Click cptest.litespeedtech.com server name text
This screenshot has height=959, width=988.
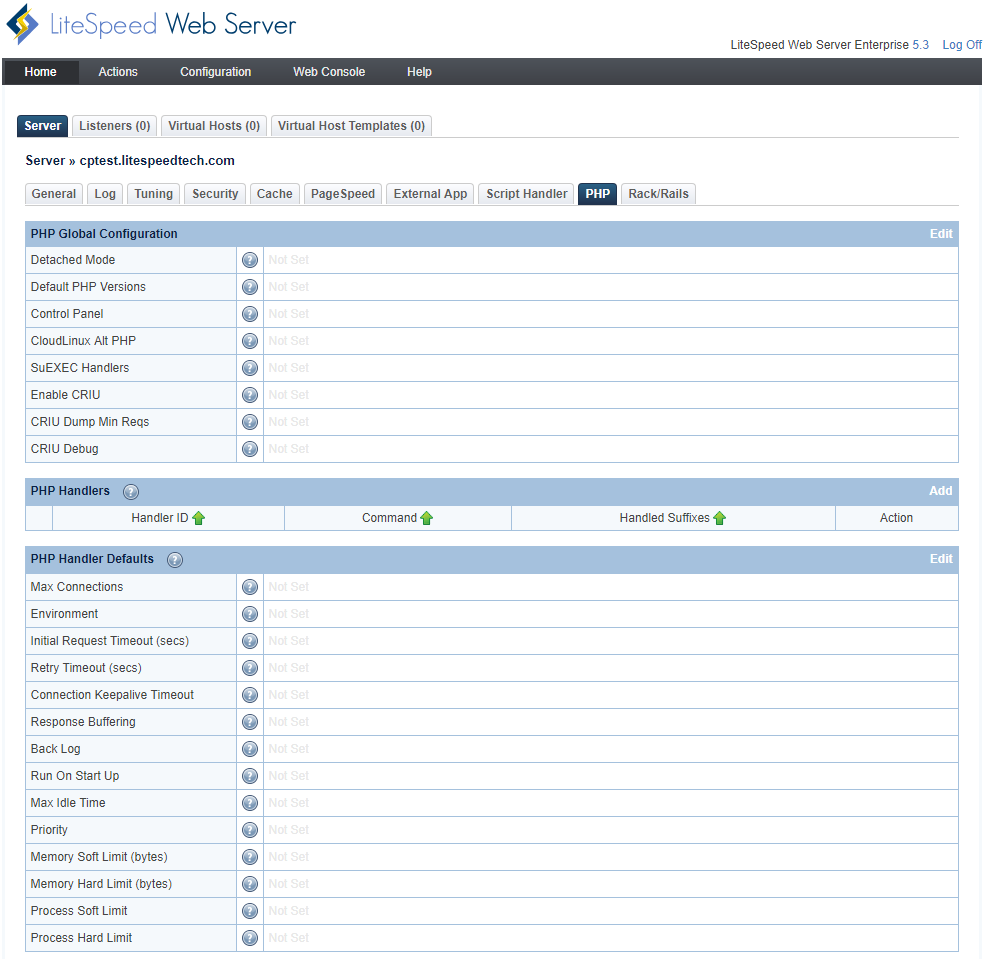pyautogui.click(x=157, y=161)
